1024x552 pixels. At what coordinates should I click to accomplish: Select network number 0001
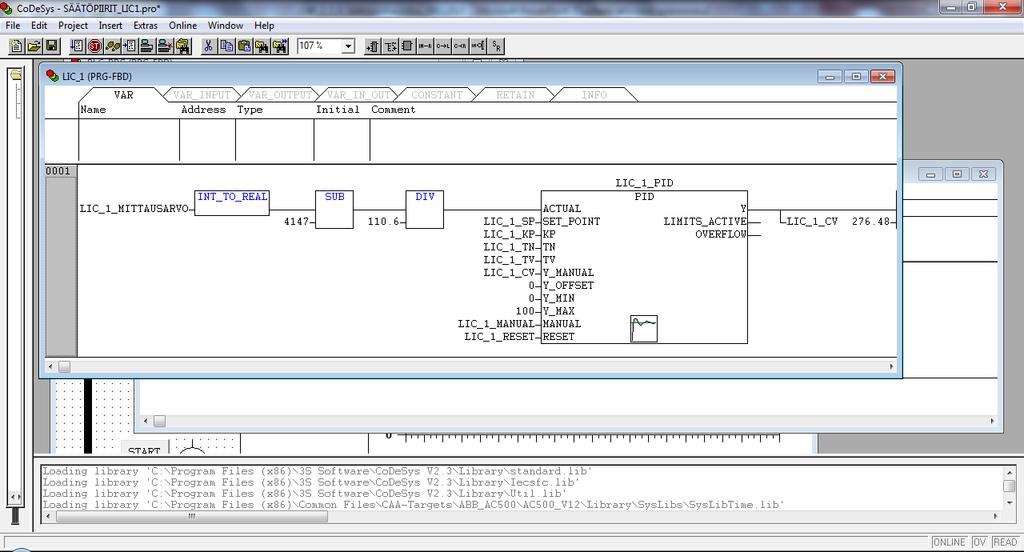[58, 171]
